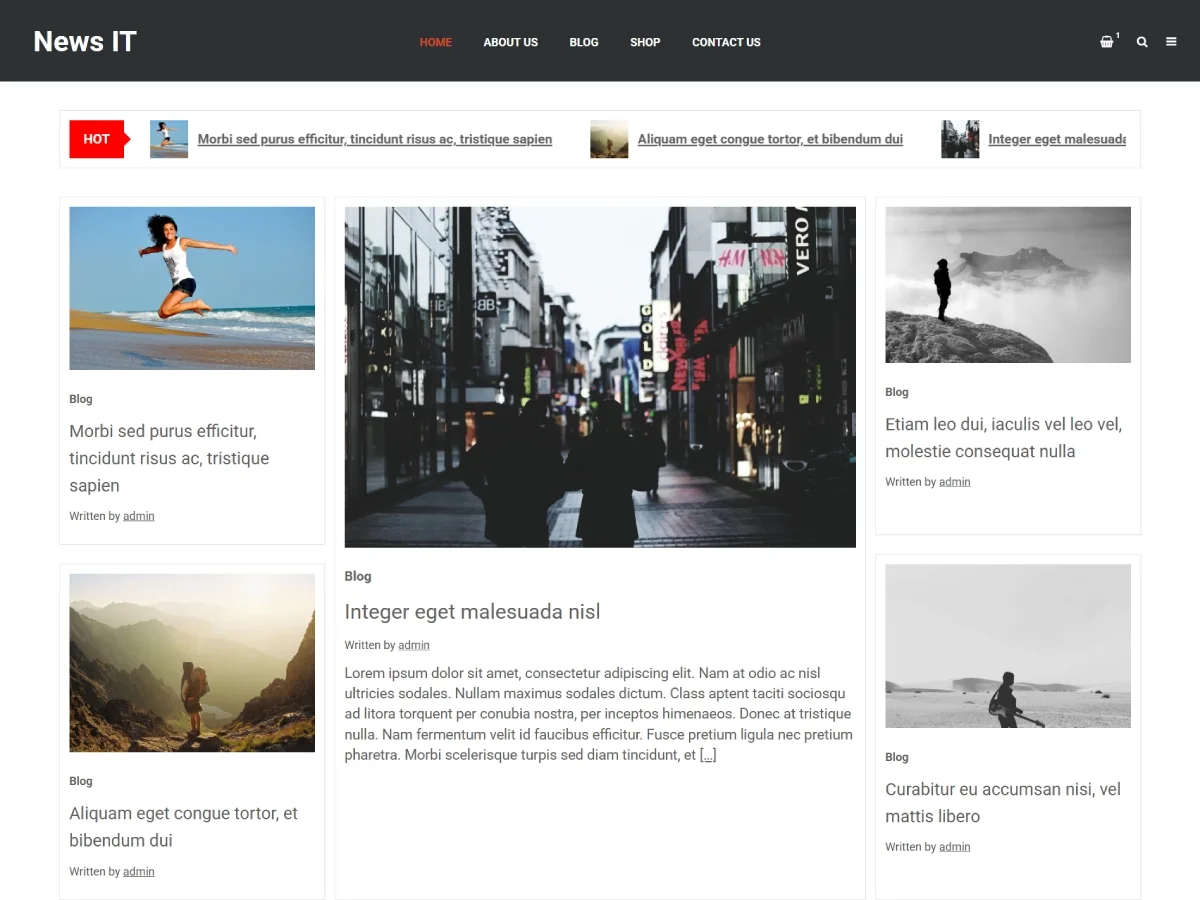Open the hamburger menu icon
The image size is (1200, 900).
1171,42
